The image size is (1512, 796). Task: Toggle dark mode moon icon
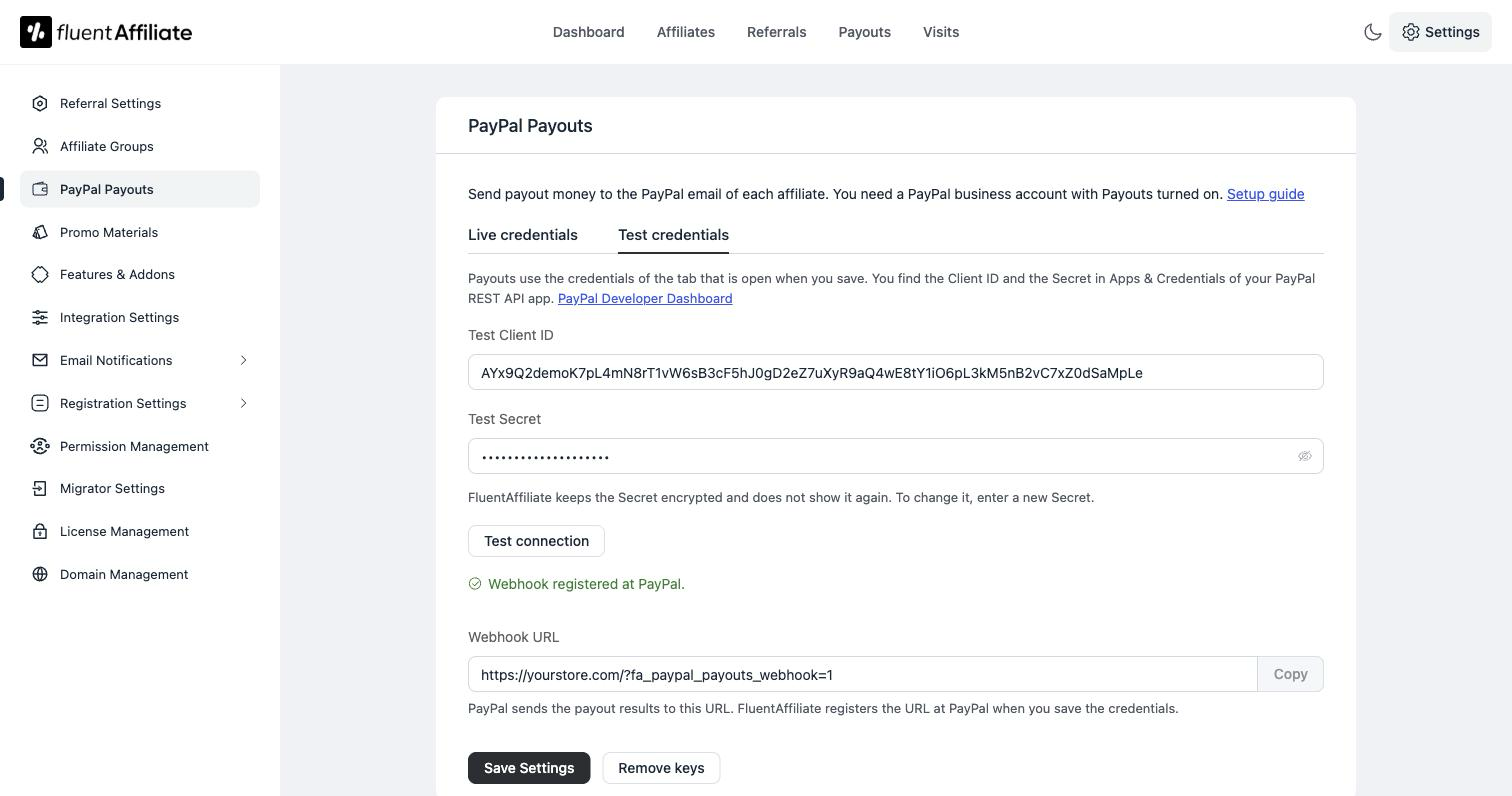point(1373,32)
